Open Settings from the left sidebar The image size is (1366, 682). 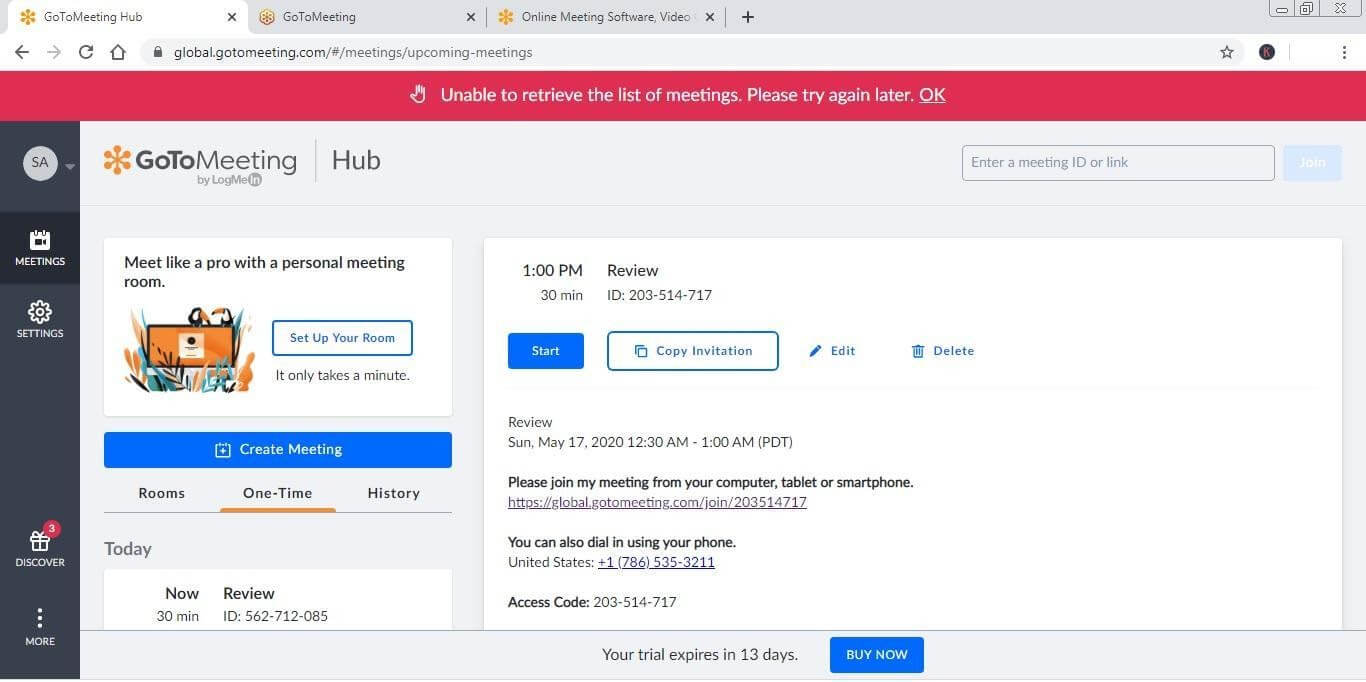tap(40, 318)
